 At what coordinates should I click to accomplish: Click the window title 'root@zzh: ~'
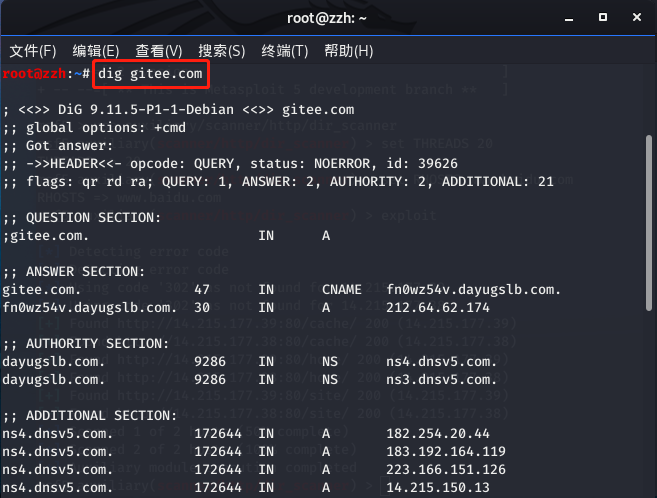click(x=327, y=18)
